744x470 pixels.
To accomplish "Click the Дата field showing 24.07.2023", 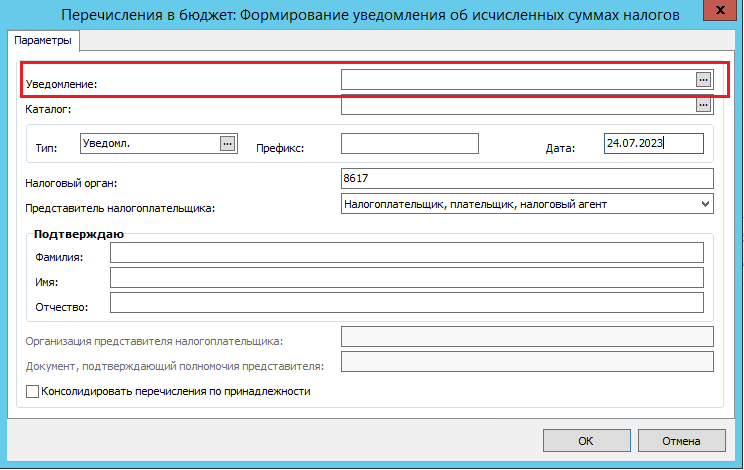I will 653,143.
